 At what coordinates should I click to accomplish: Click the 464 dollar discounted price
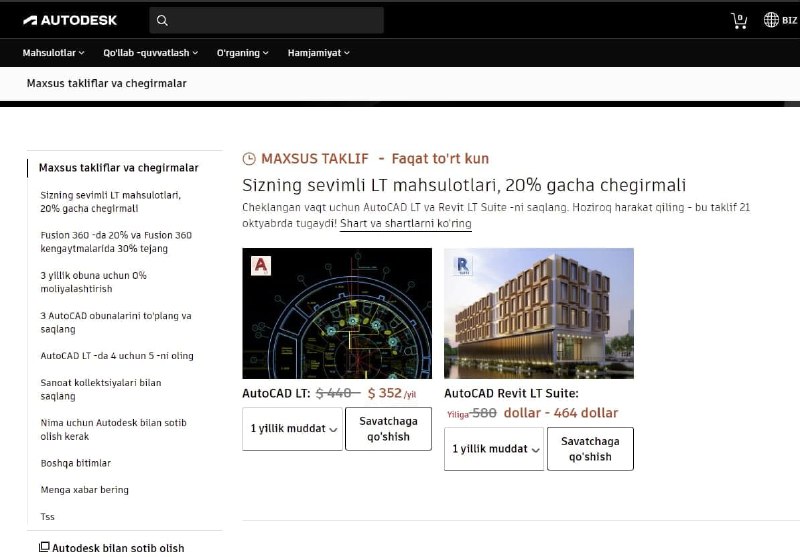(586, 413)
